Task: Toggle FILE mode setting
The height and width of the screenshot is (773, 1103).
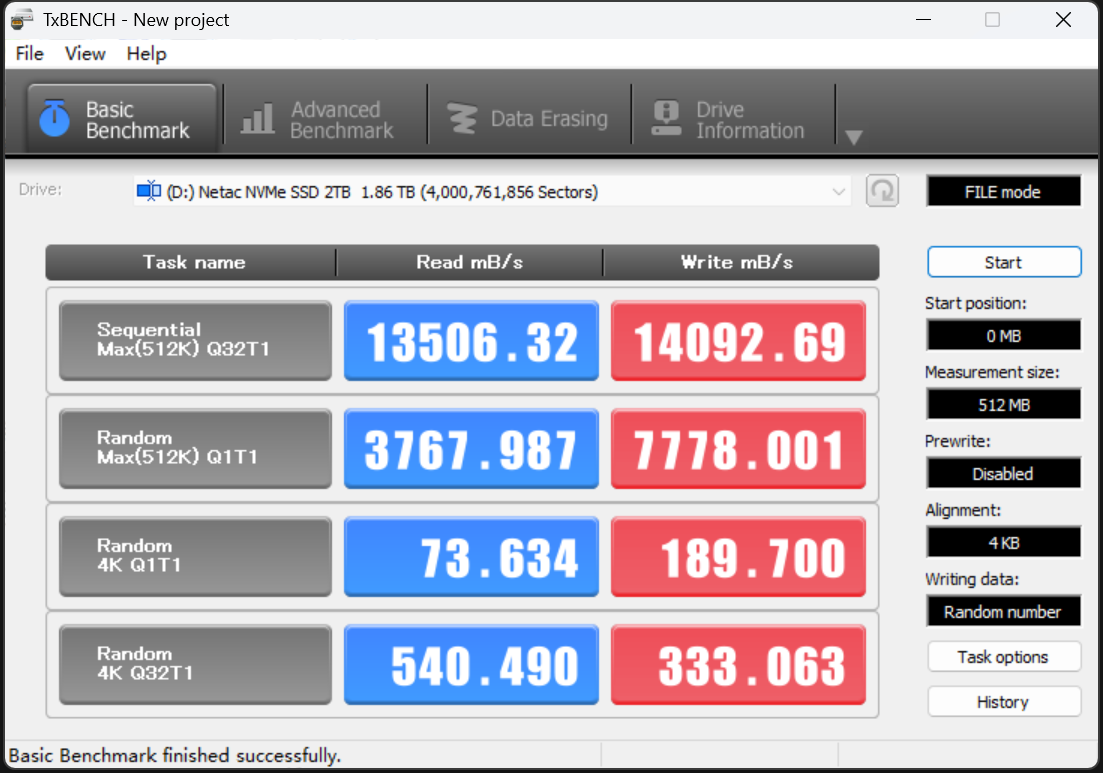Action: pos(1003,190)
